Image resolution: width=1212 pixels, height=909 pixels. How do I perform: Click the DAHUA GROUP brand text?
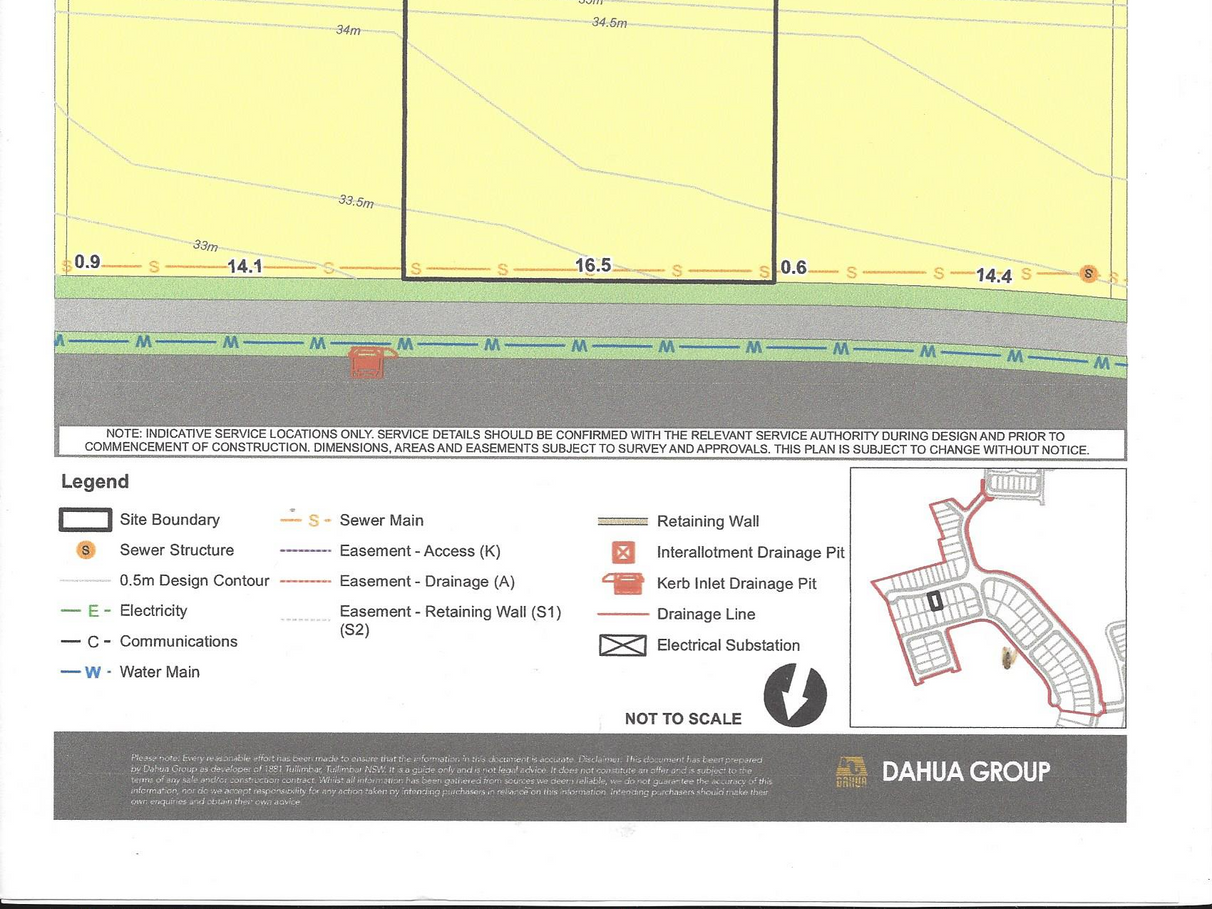pyautogui.click(x=965, y=772)
